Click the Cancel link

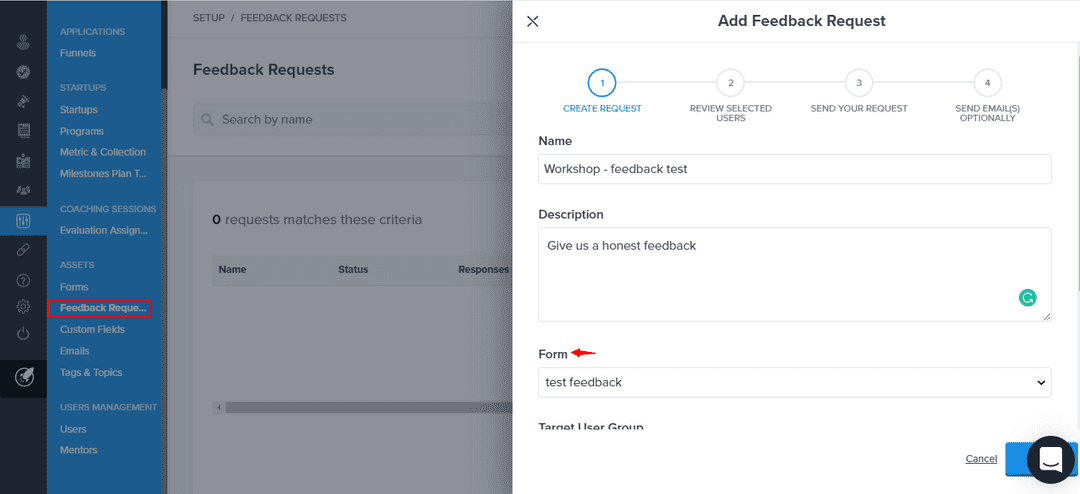tap(980, 459)
